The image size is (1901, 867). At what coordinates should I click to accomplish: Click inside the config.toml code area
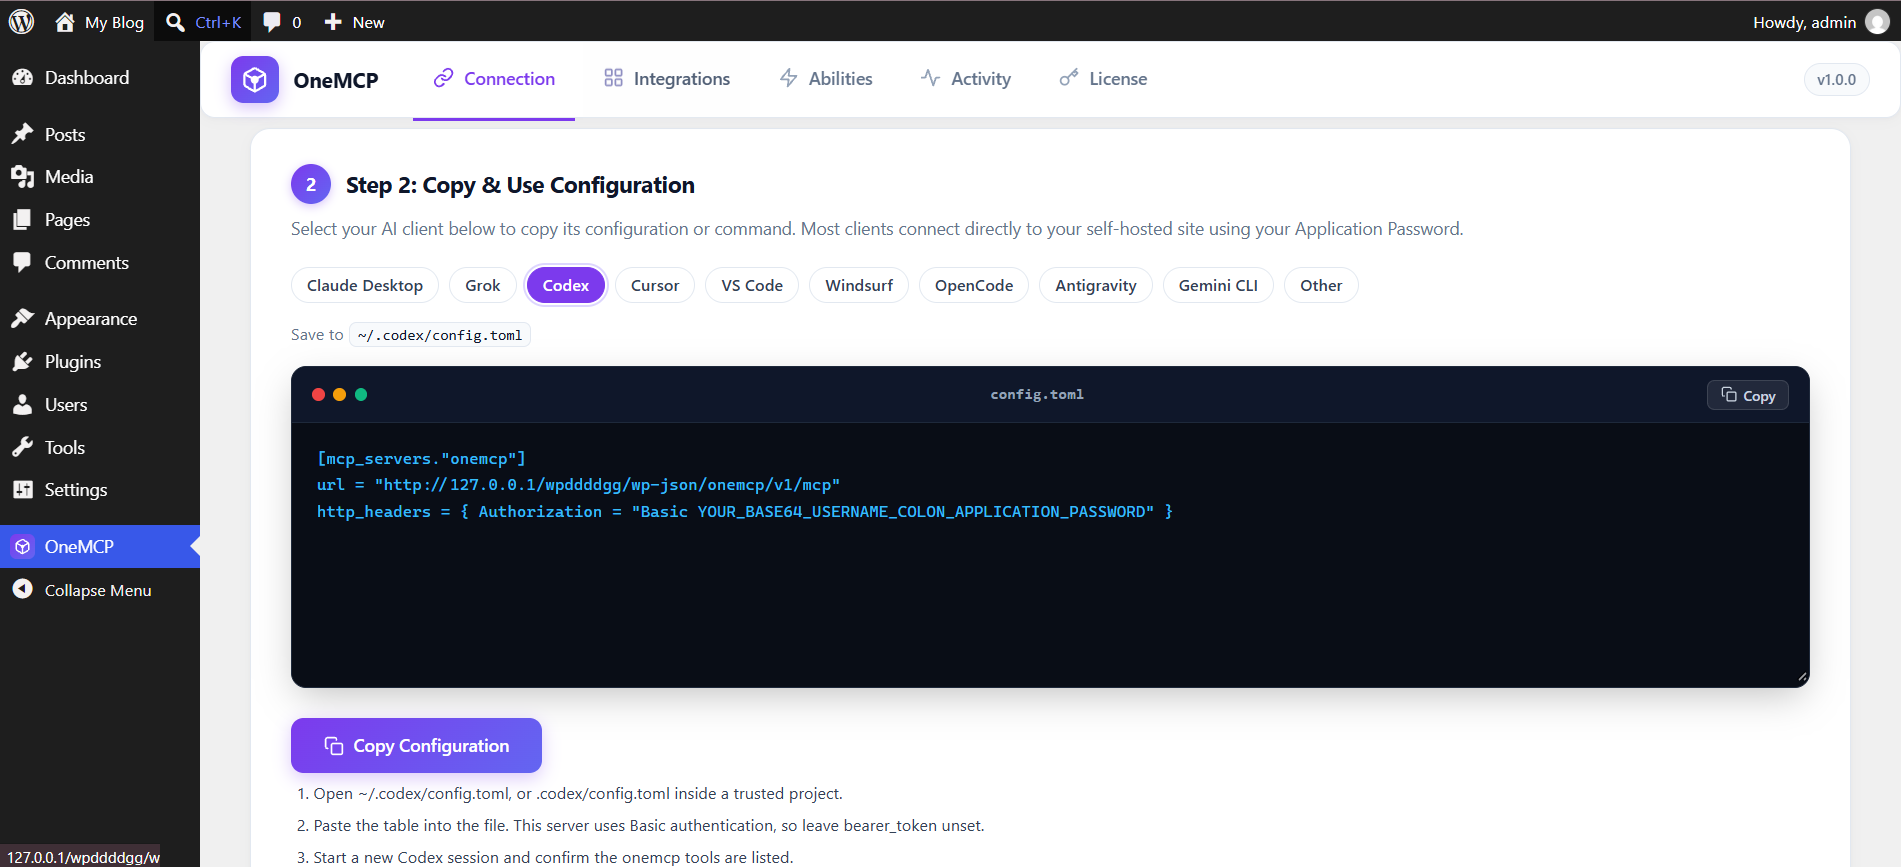click(1050, 554)
